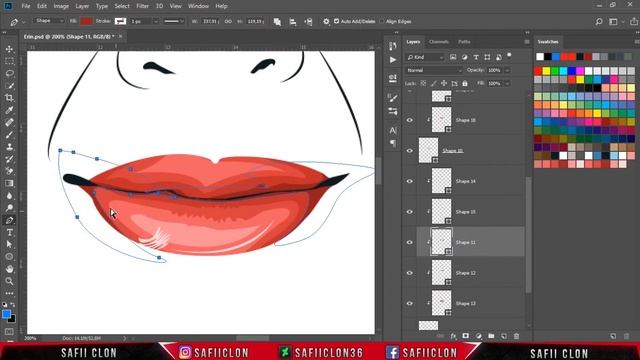The width and height of the screenshot is (640, 360).
Task: Open the Window menu
Action: click(198, 6)
